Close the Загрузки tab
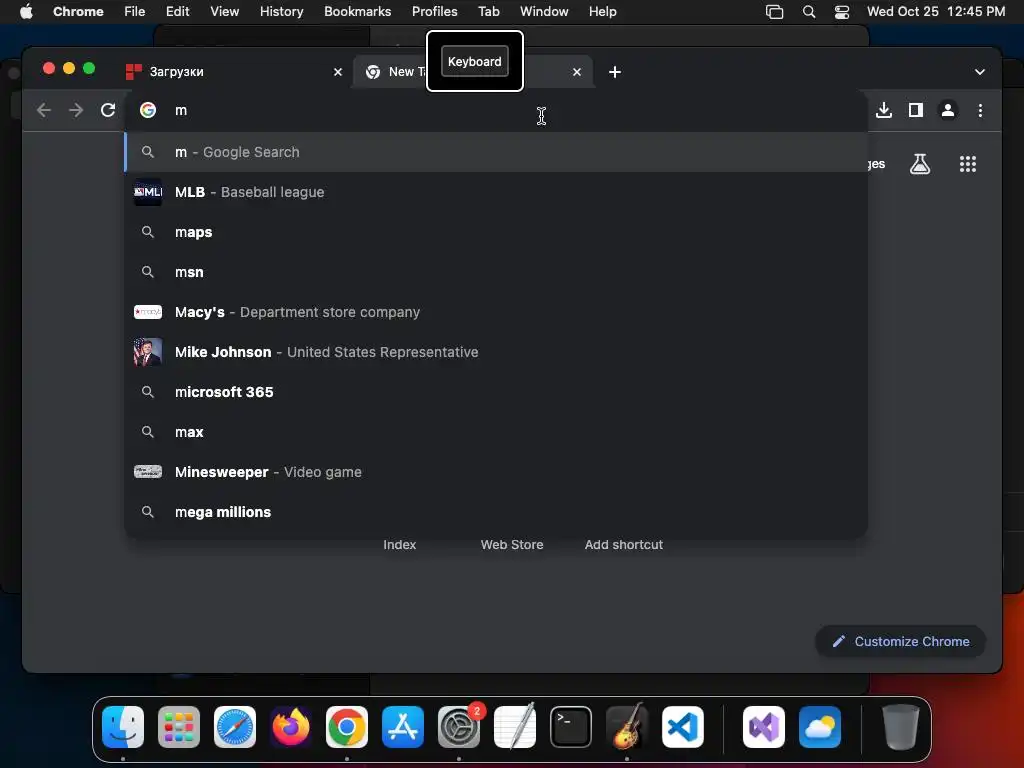The image size is (1024, 768). tap(338, 72)
